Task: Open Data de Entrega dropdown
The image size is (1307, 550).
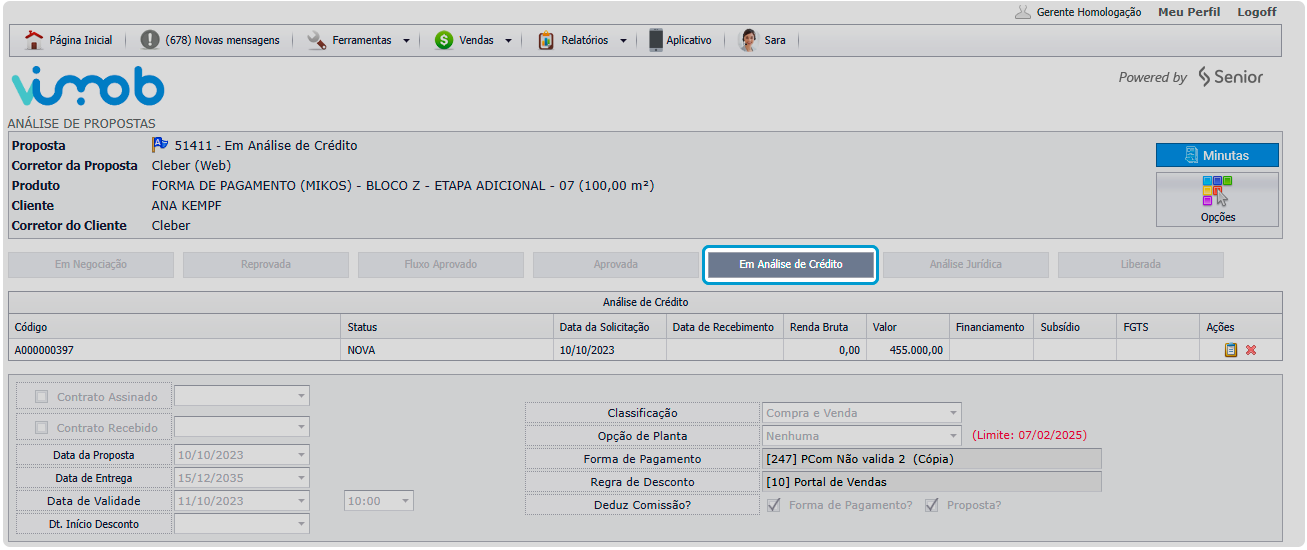Action: click(x=301, y=478)
